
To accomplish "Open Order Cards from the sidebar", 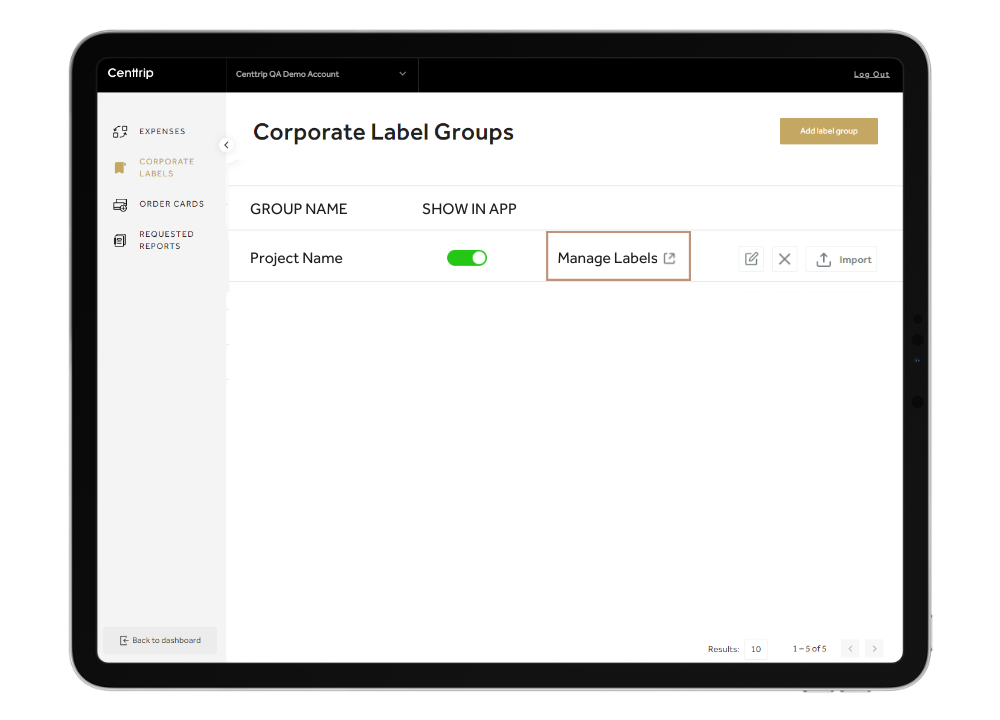I will point(172,204).
